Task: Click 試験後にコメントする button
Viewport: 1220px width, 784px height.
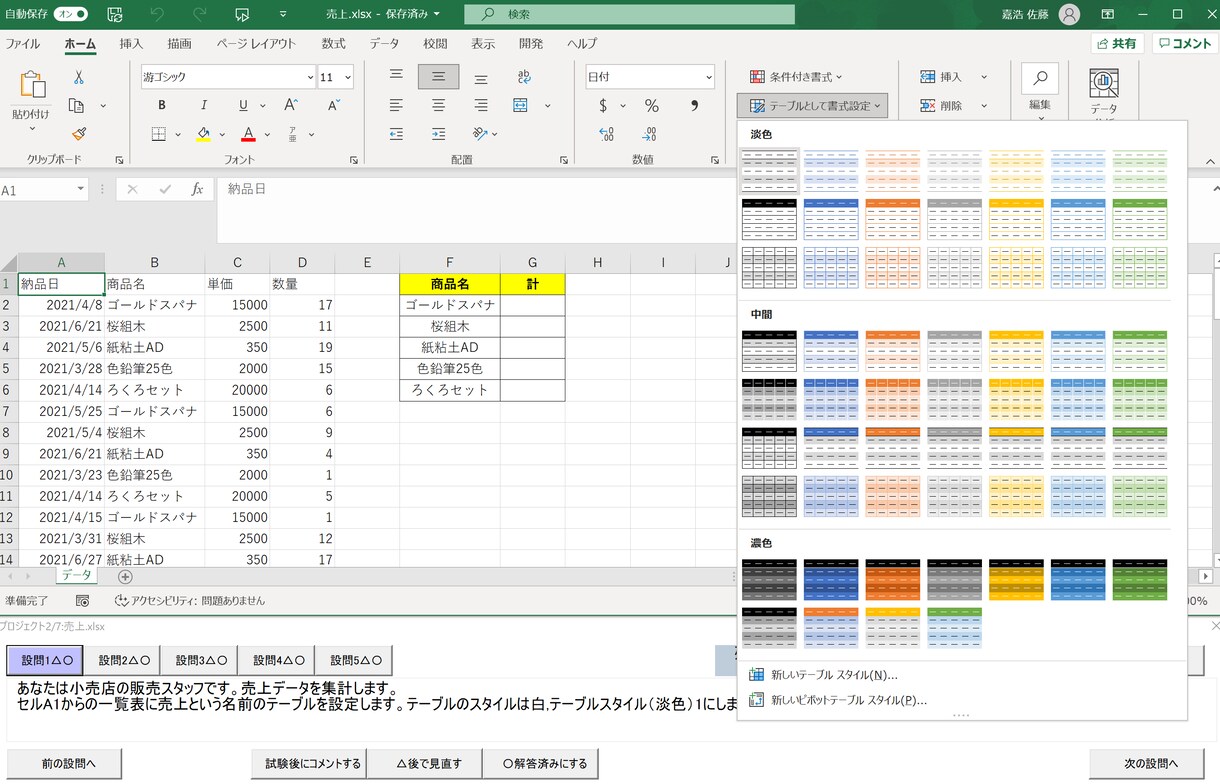Action: pyautogui.click(x=309, y=764)
